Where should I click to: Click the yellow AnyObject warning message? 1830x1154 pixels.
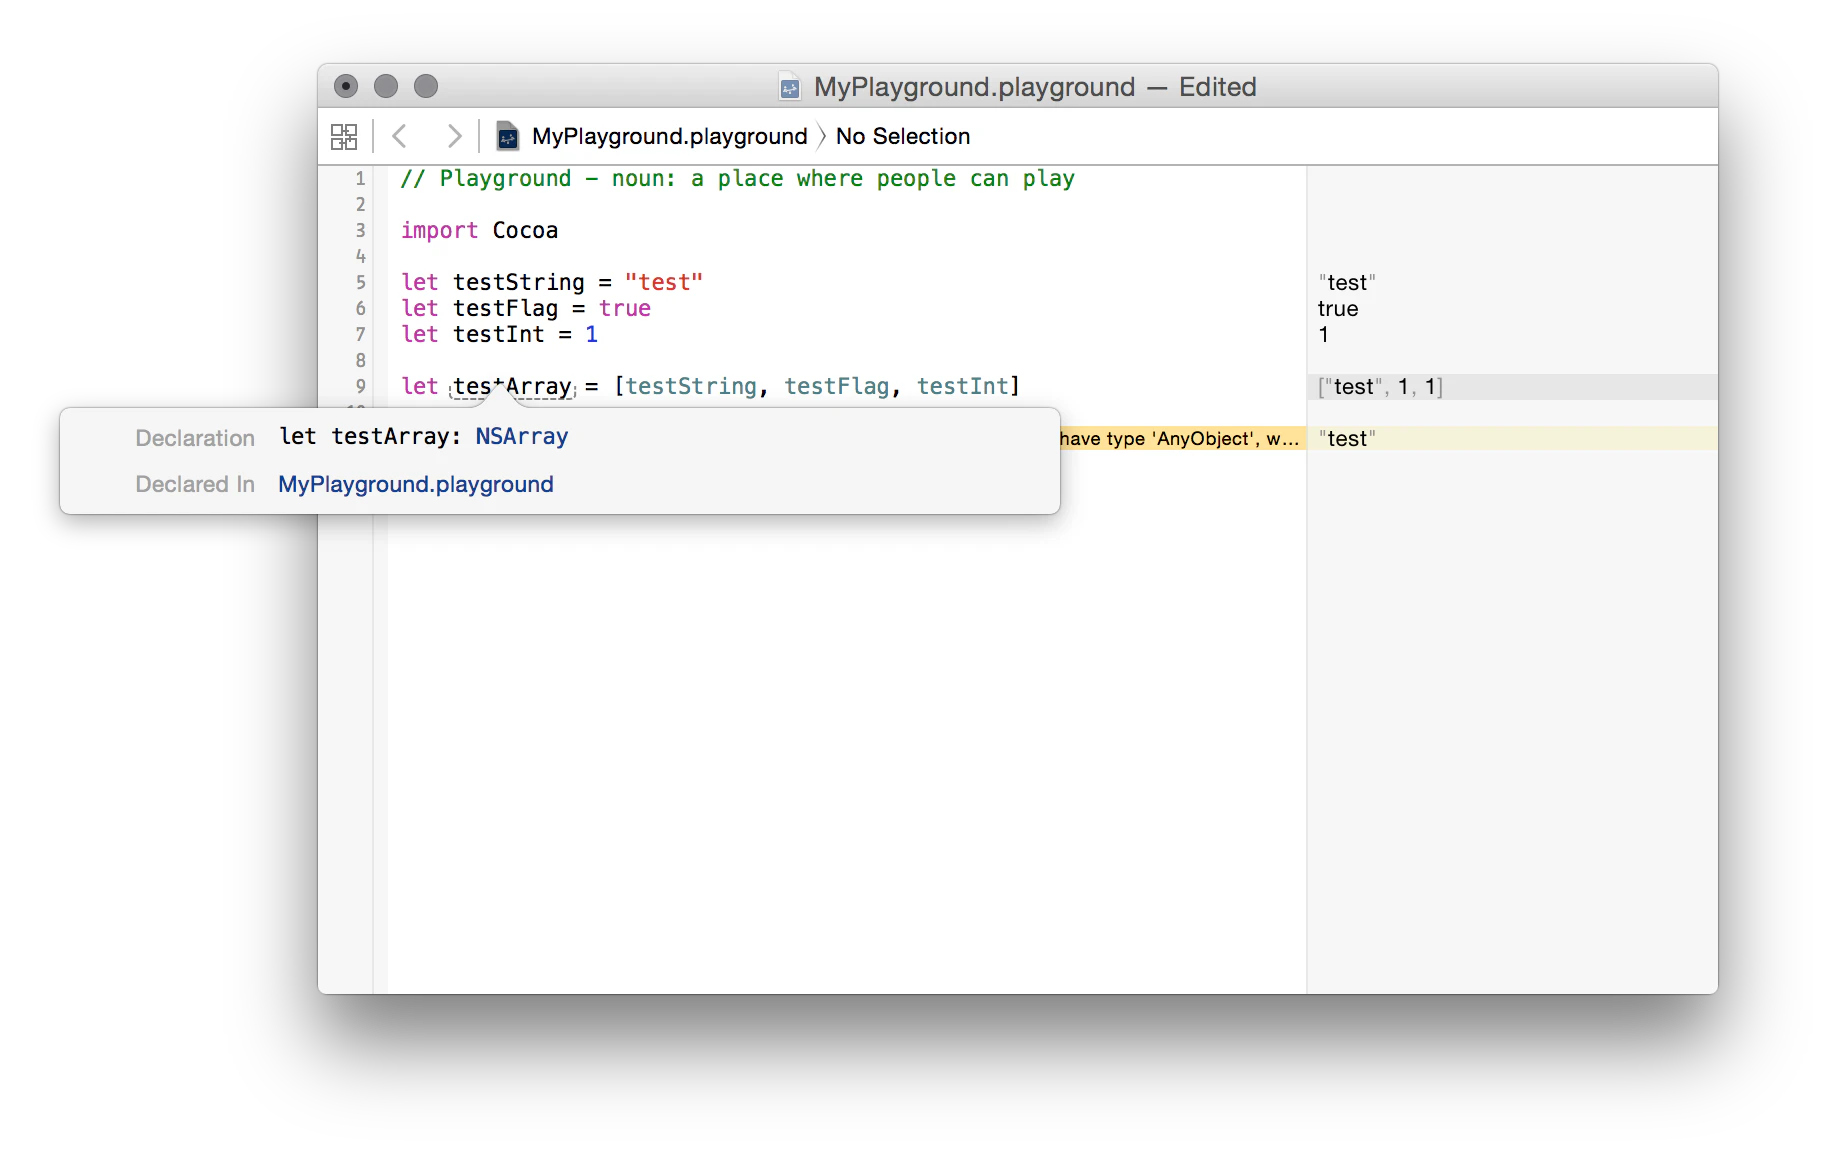pyautogui.click(x=1183, y=438)
